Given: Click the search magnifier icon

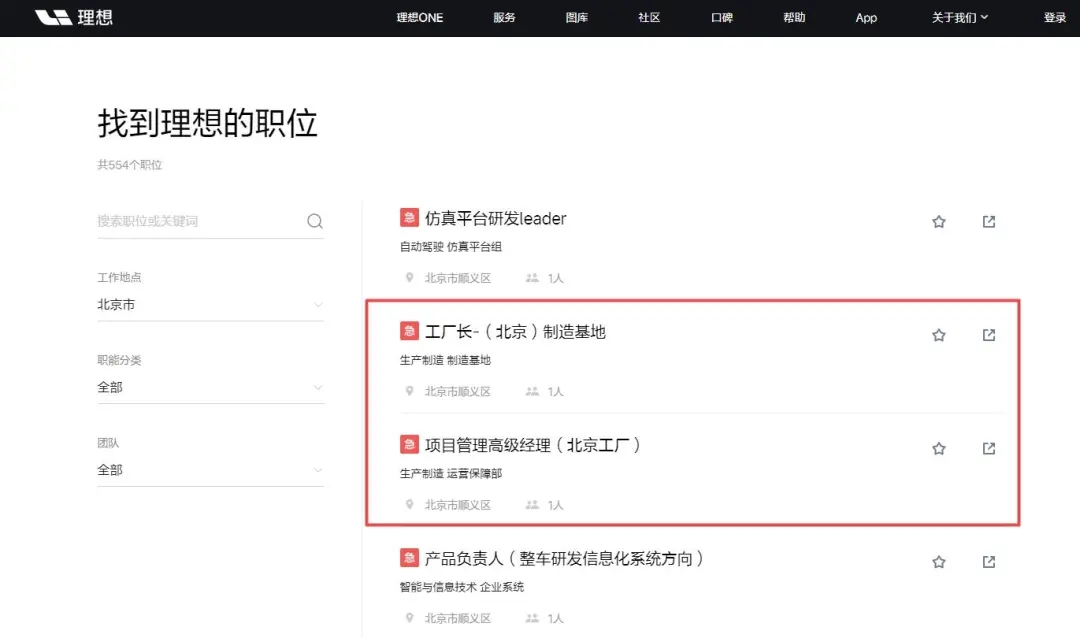Looking at the screenshot, I should [x=315, y=221].
